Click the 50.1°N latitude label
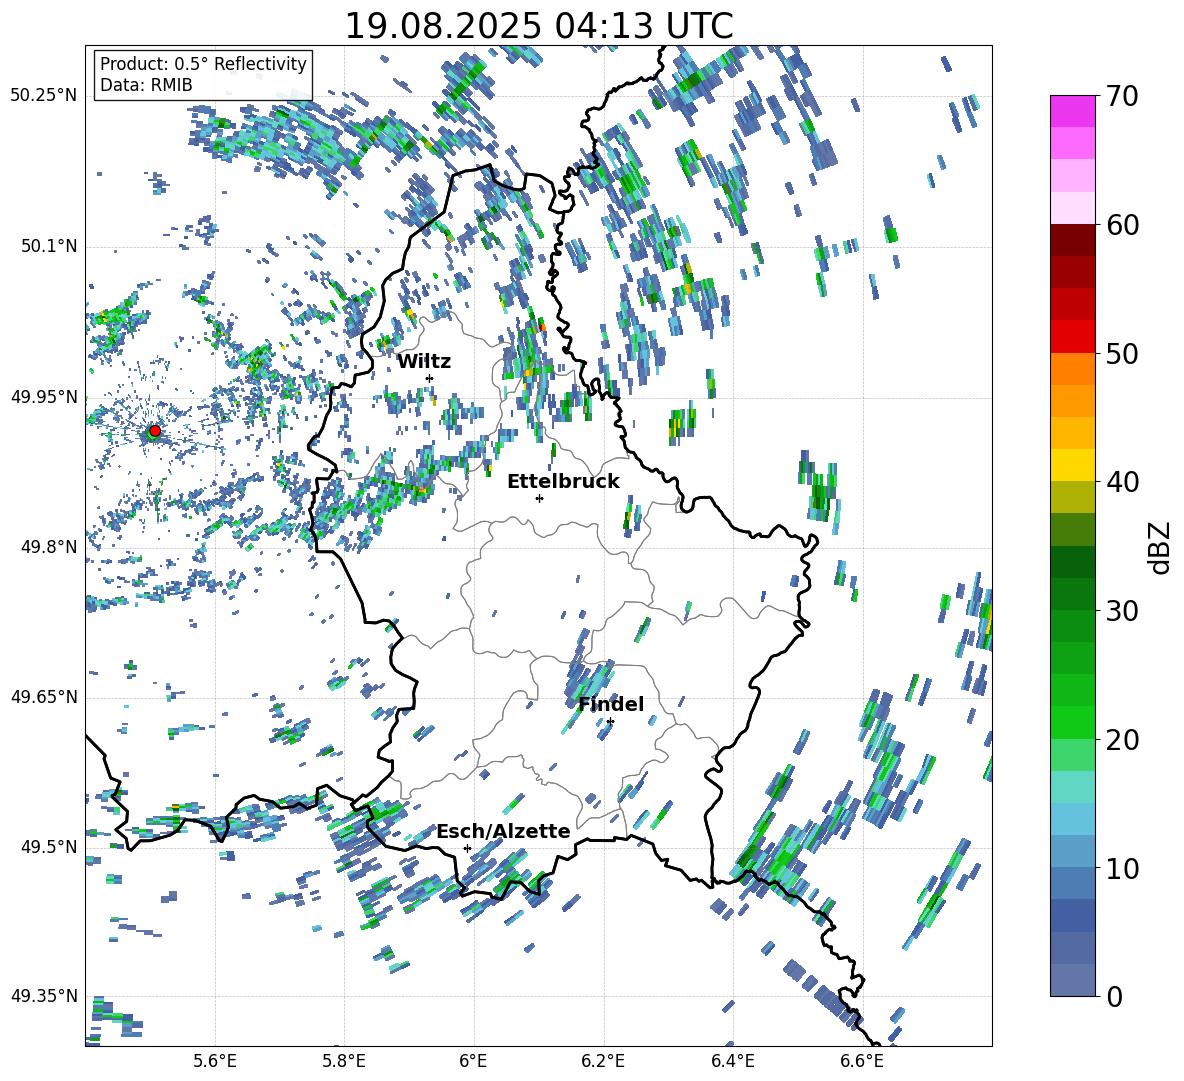The image size is (1184, 1081). click(49, 246)
